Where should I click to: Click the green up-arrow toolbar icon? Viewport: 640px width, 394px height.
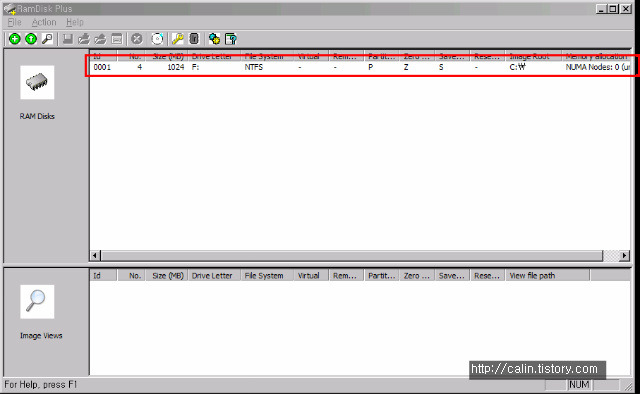pos(31,39)
